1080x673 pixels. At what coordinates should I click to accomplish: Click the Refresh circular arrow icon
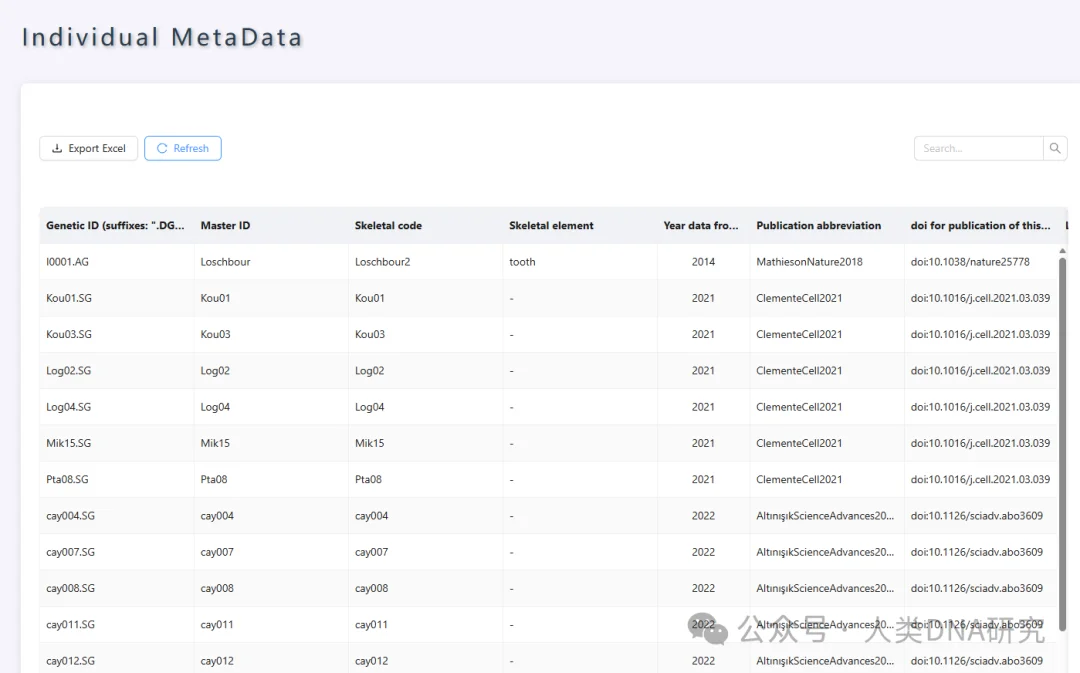pos(162,148)
